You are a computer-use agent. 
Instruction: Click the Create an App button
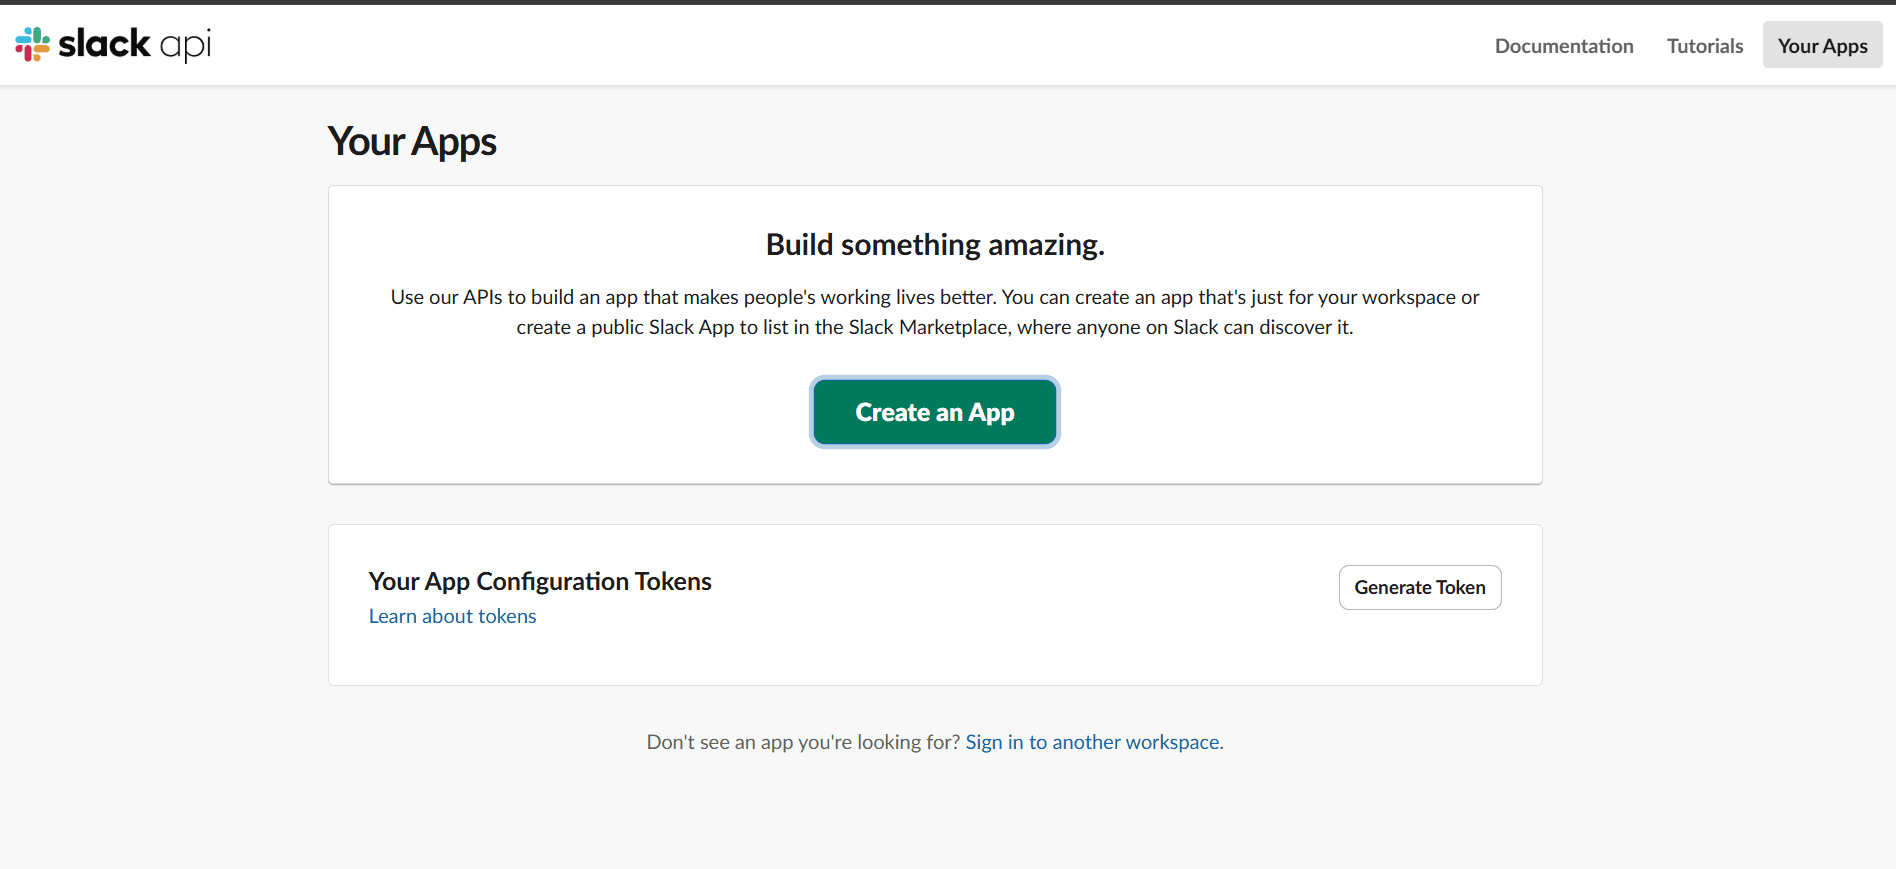tap(935, 412)
